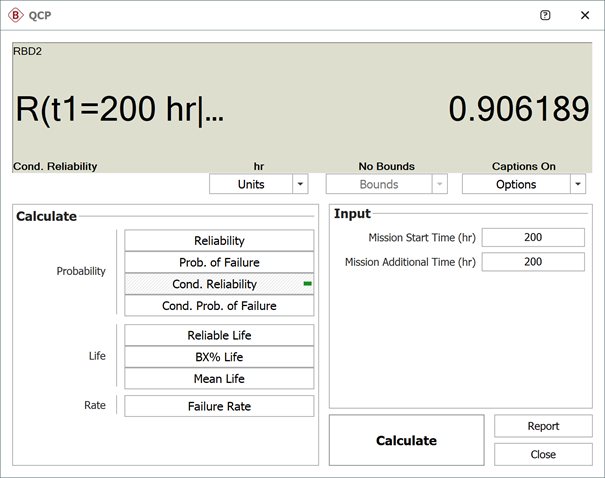Open the help icon in title bar
605x478 pixels.
(545, 16)
